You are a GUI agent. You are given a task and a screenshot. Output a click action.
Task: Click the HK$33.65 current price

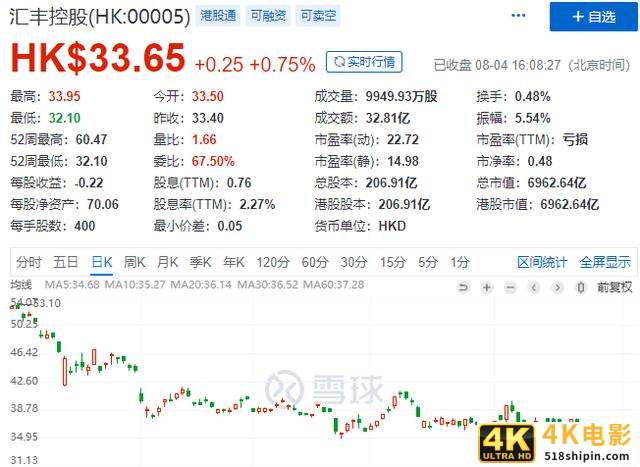coord(98,58)
